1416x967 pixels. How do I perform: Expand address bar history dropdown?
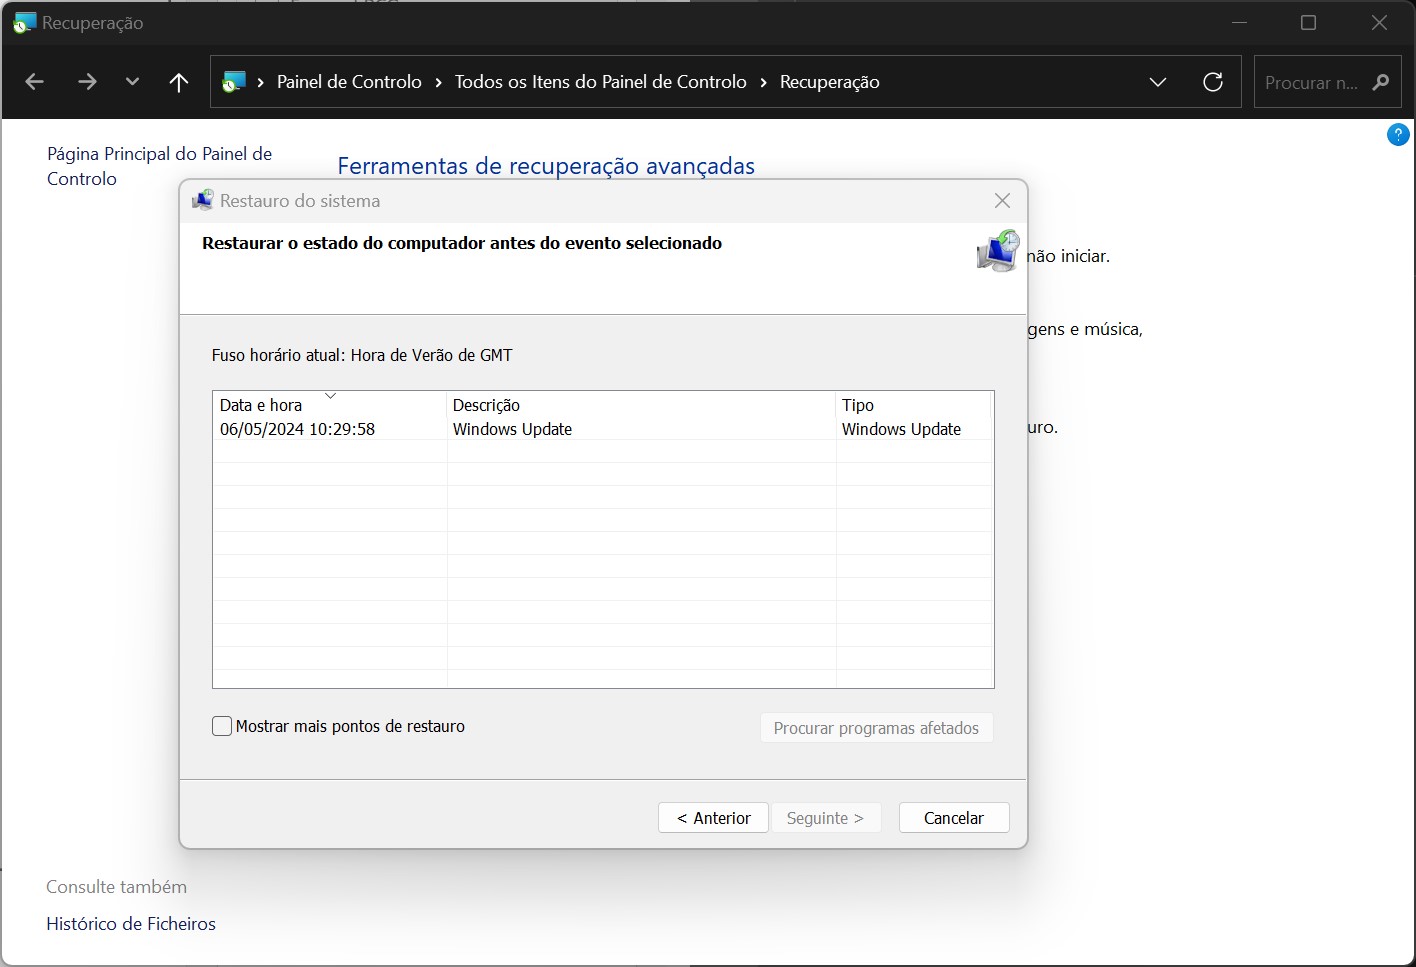point(1158,82)
